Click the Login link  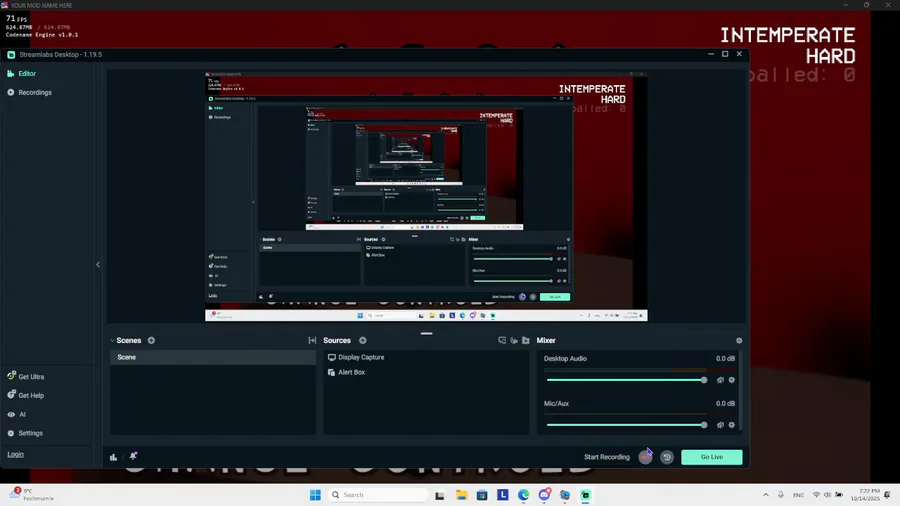click(15, 454)
